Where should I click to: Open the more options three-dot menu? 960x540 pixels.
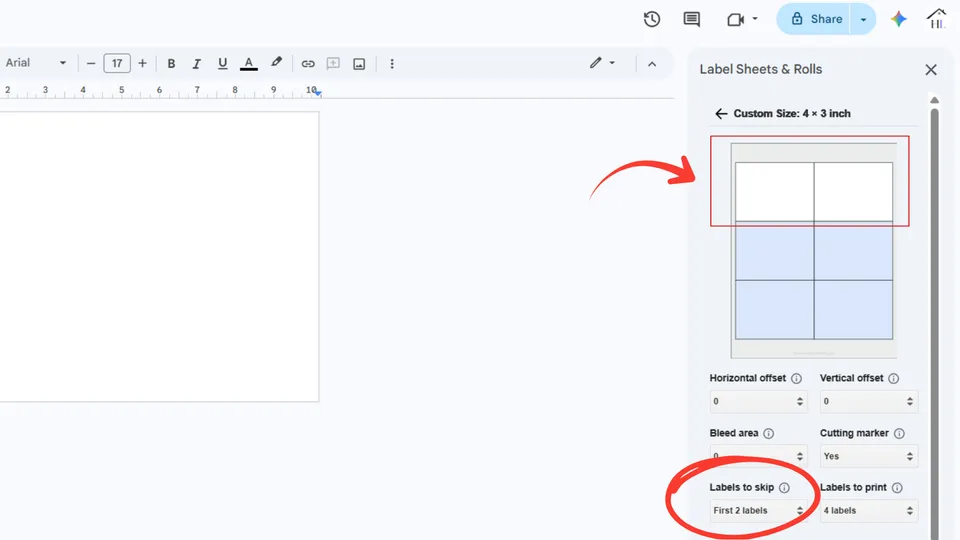coord(392,64)
